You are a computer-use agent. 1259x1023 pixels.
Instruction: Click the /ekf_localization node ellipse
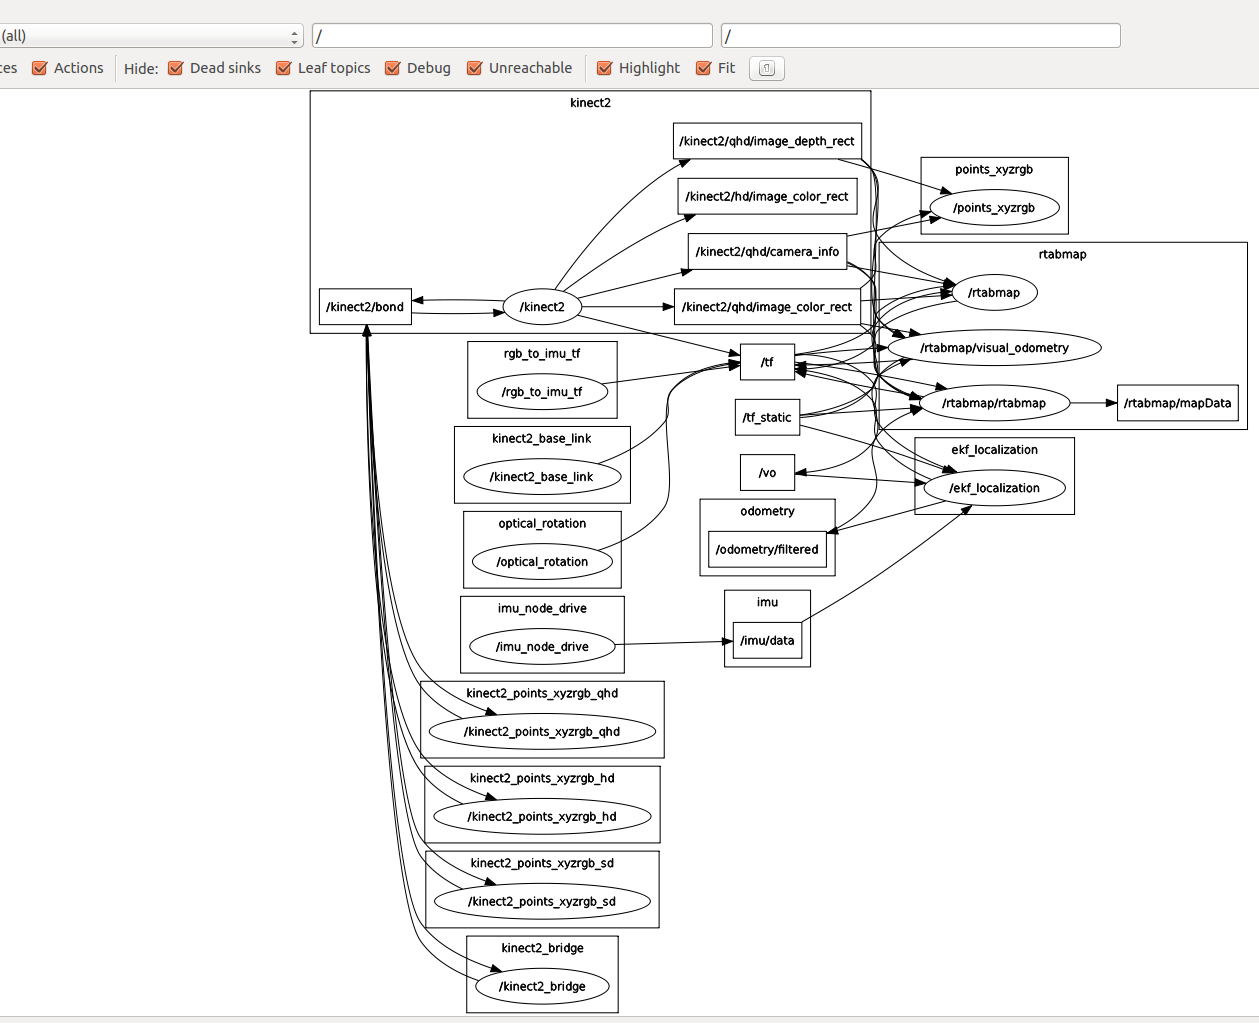pos(994,488)
